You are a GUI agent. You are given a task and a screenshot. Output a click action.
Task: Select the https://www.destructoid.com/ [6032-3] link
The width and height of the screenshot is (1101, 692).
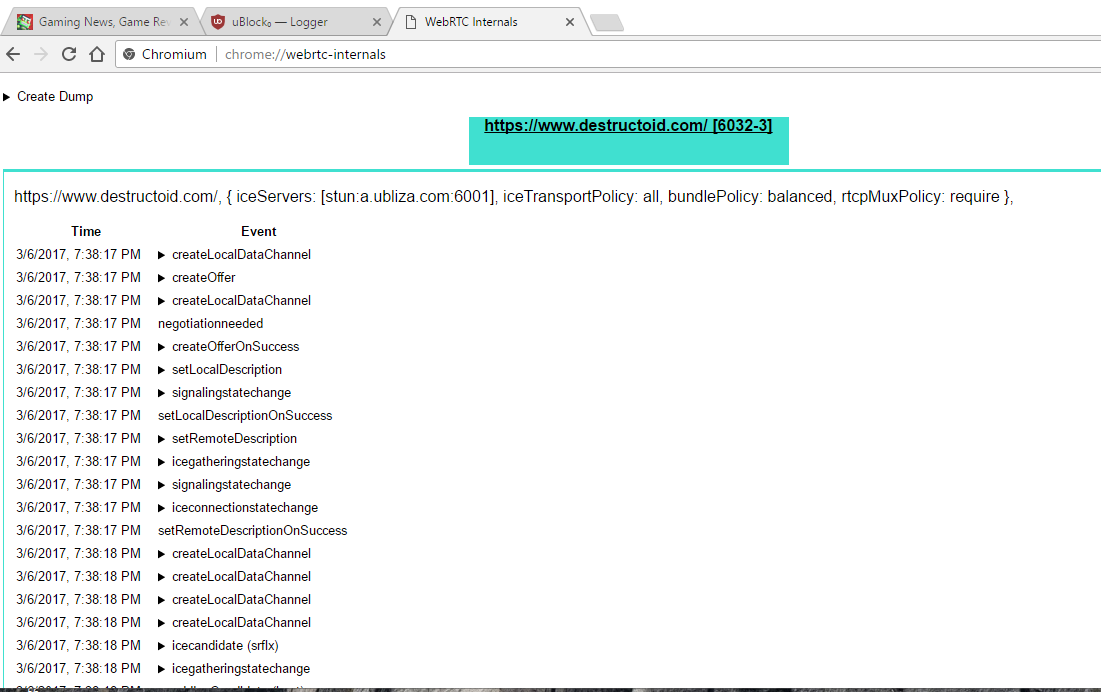tap(628, 125)
